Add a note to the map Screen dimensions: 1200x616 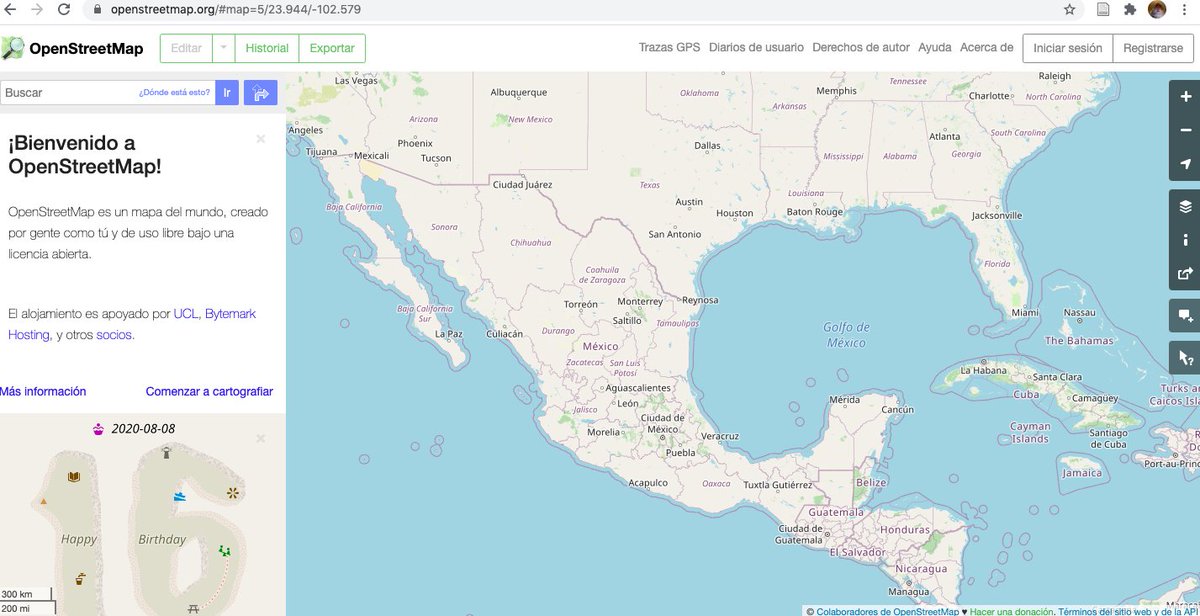tap(1184, 315)
